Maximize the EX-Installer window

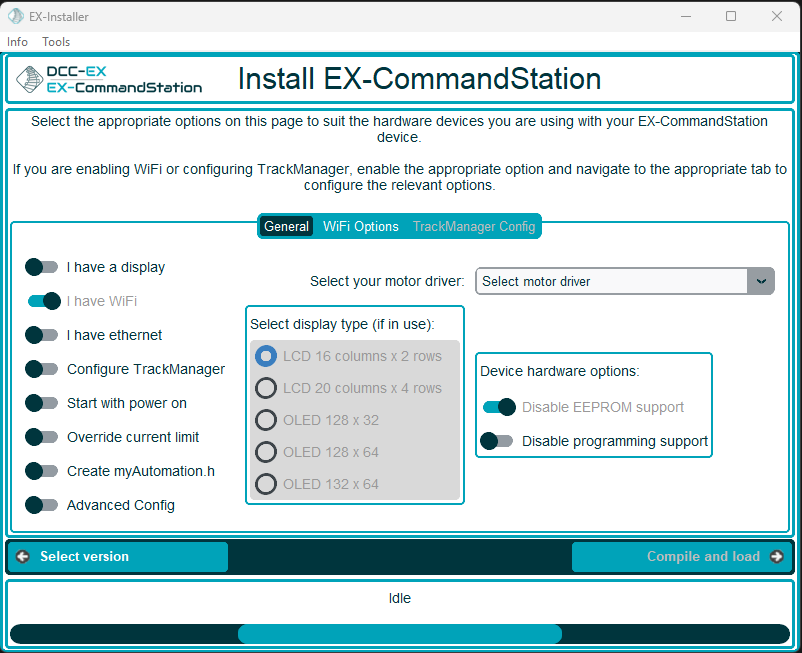click(731, 16)
